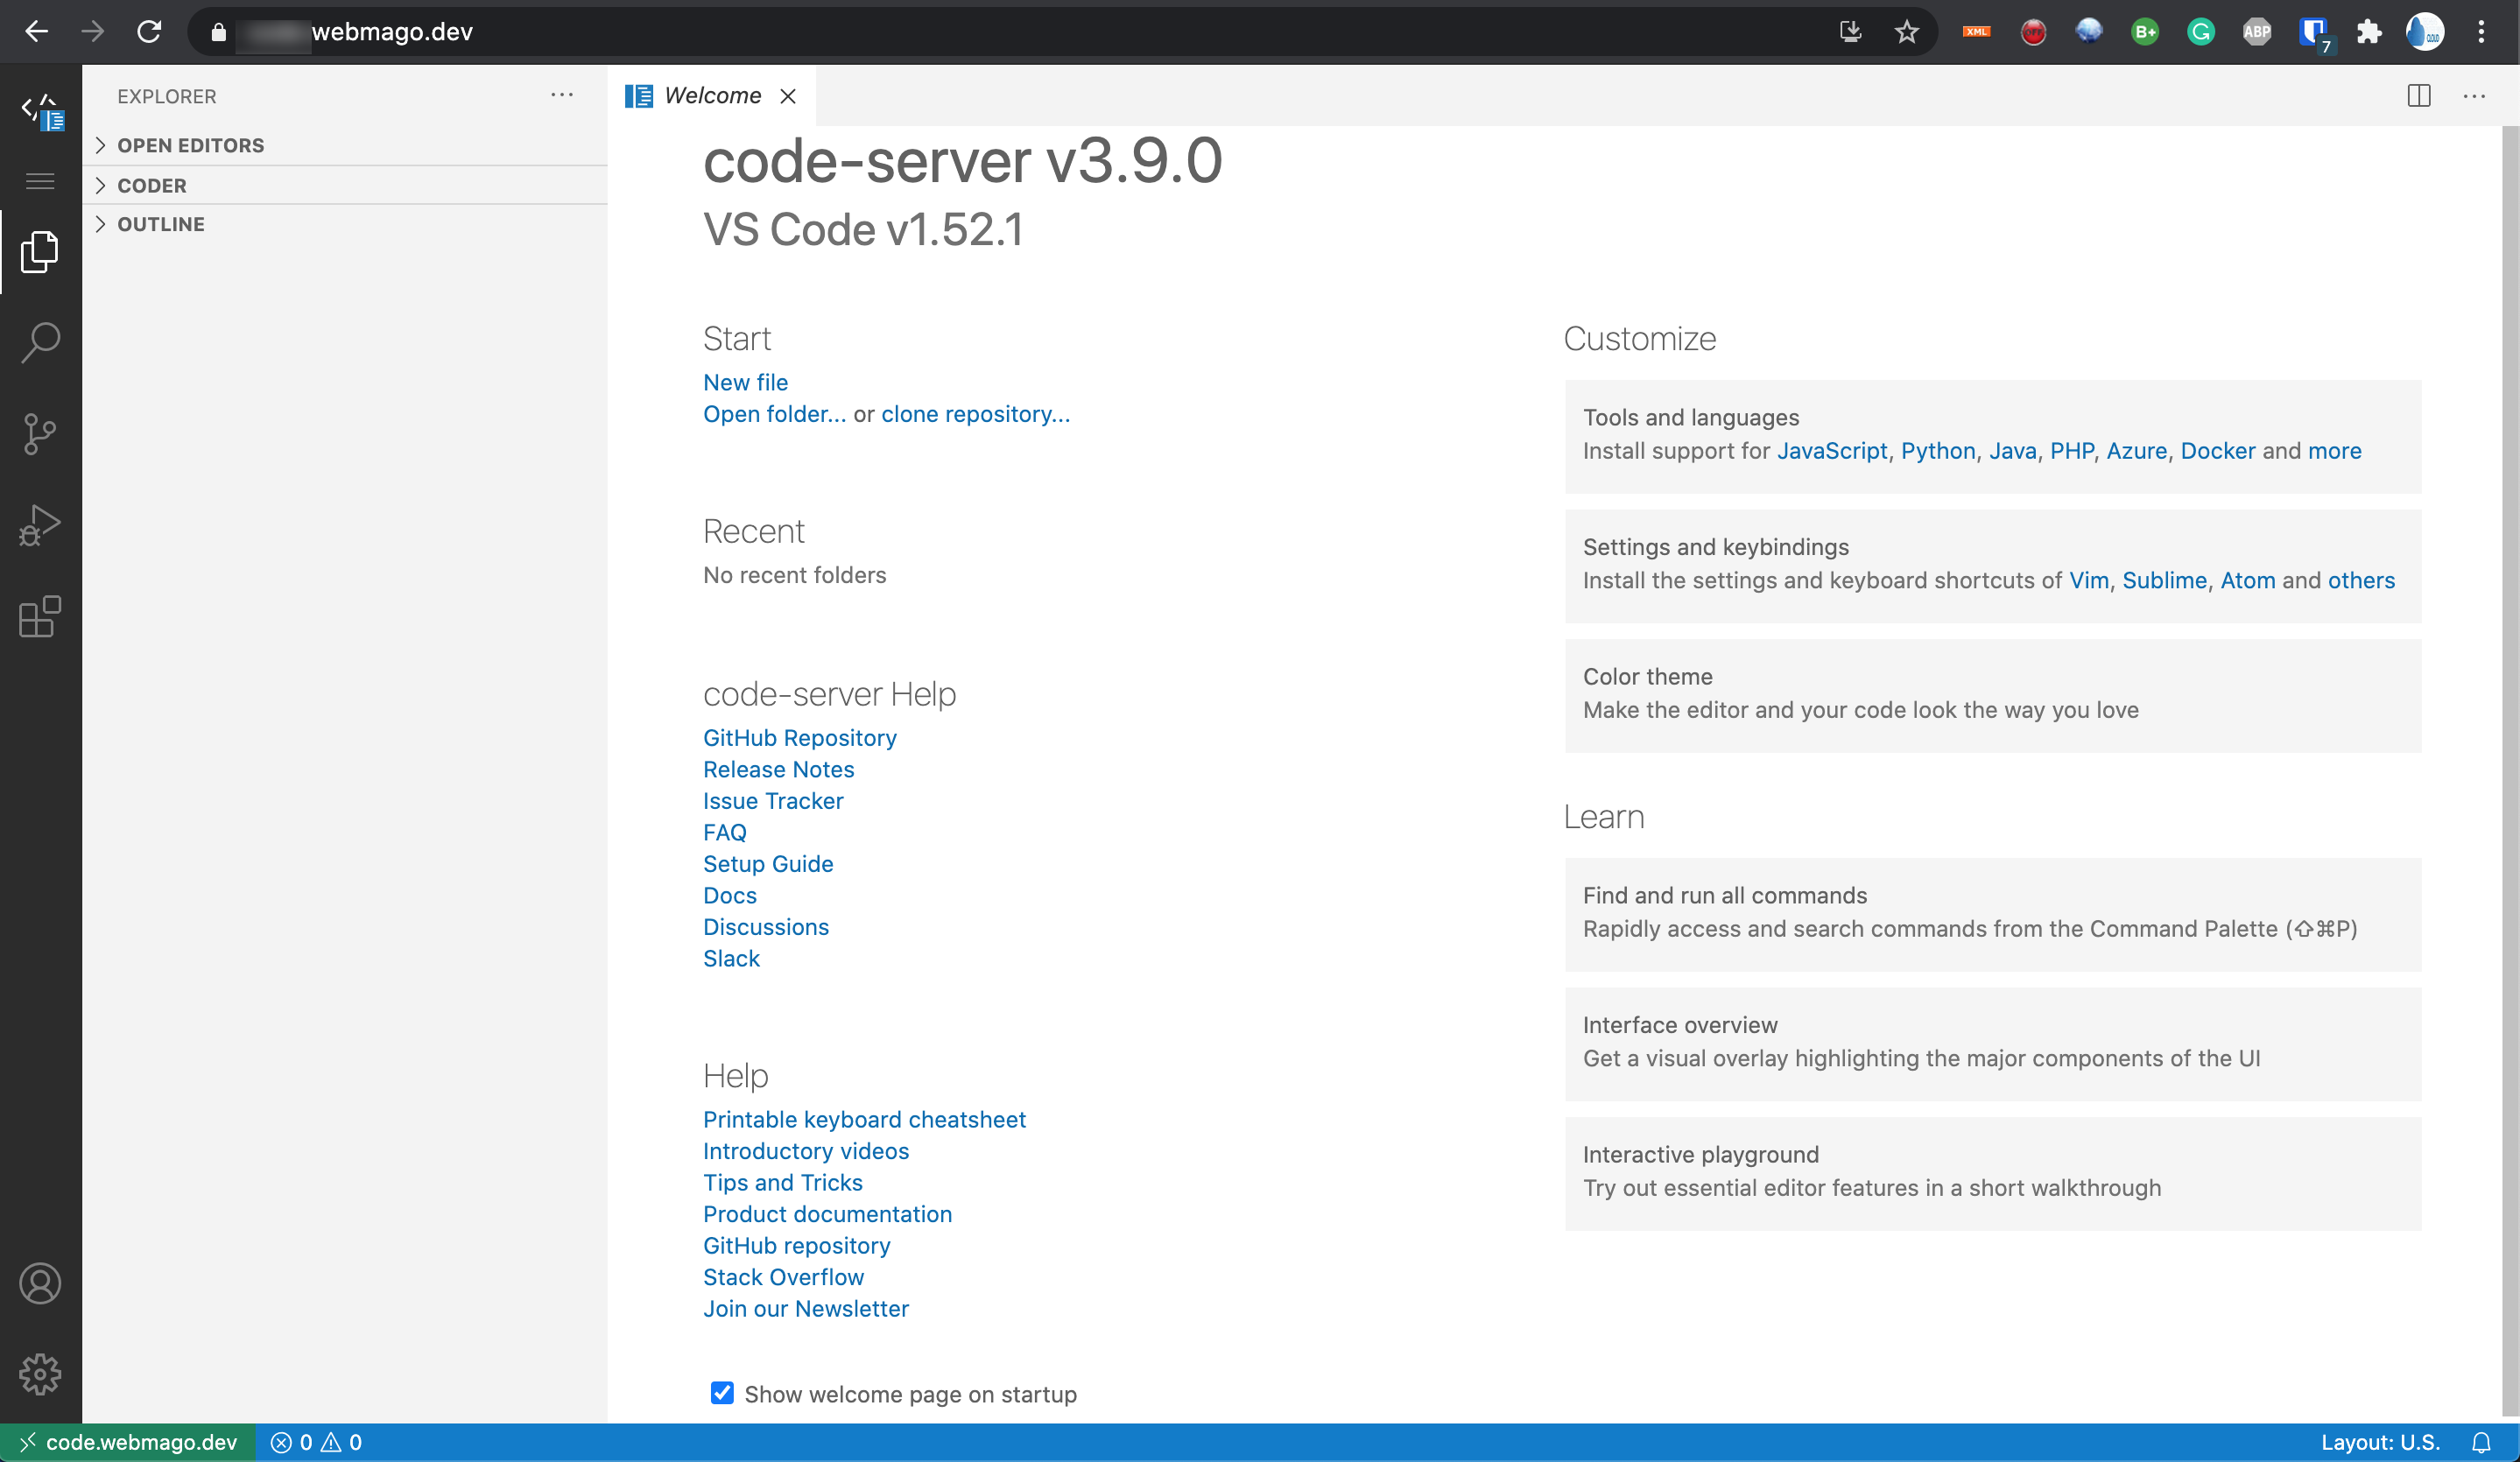2520x1462 pixels.
Task: Open clone repository link
Action: point(976,414)
